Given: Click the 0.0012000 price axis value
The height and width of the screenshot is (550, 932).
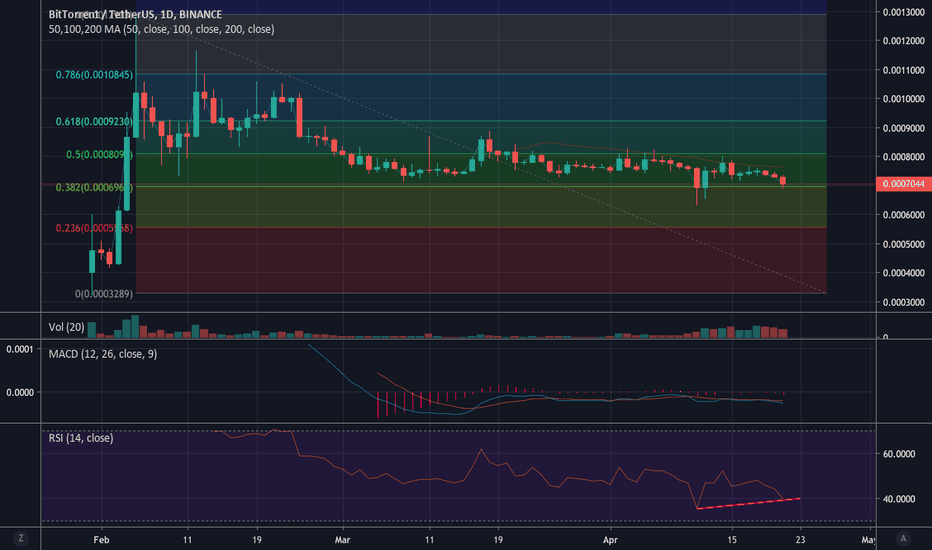Looking at the screenshot, I should coord(903,41).
